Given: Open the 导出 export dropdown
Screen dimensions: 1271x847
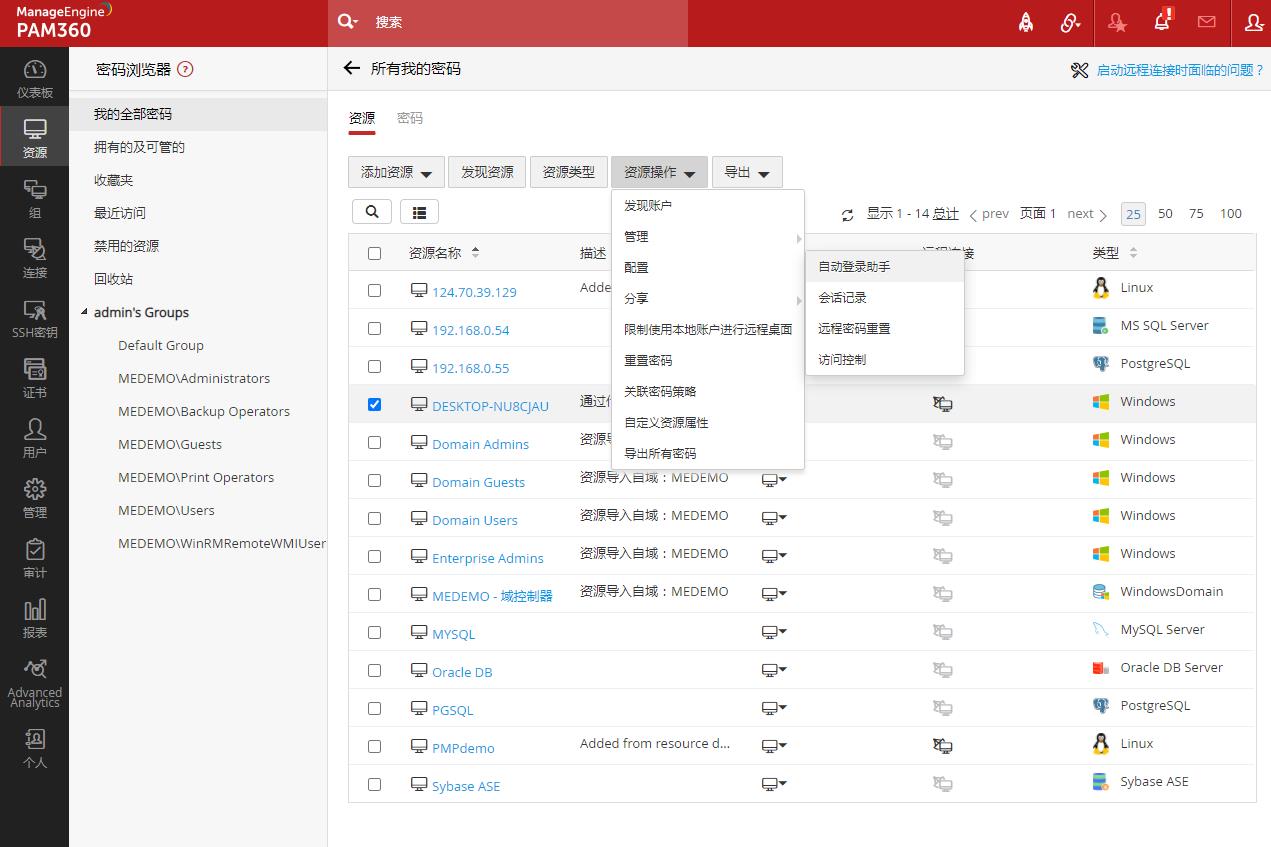Looking at the screenshot, I should click(x=746, y=172).
